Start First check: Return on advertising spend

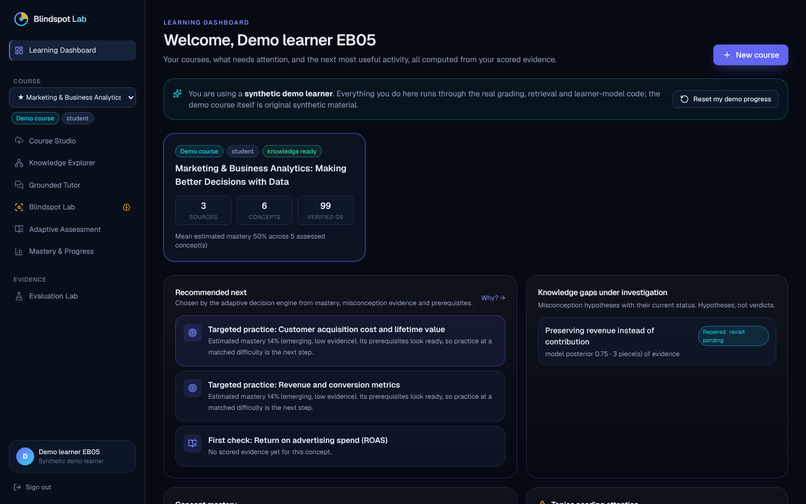click(x=340, y=446)
